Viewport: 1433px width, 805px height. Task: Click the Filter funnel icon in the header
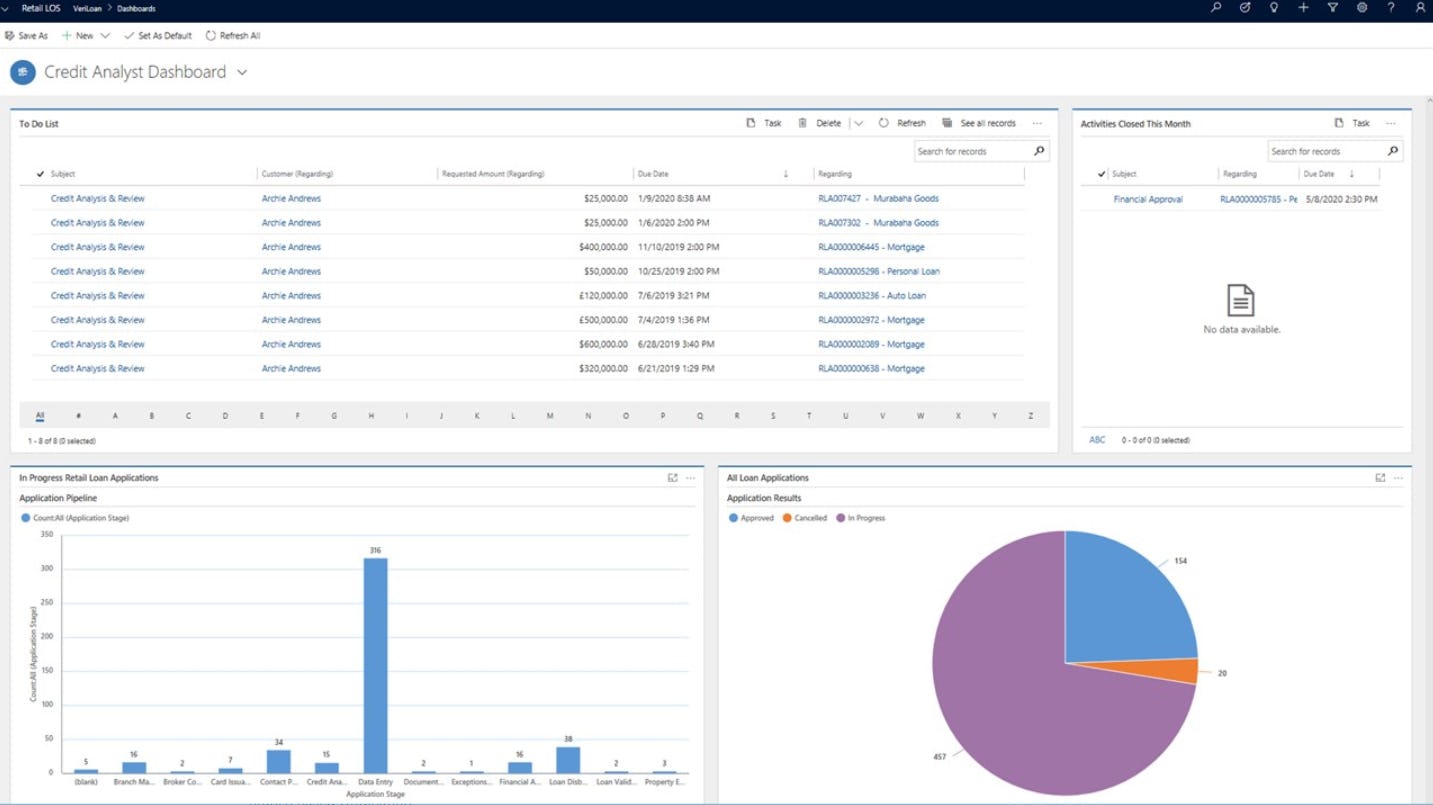(1332, 8)
